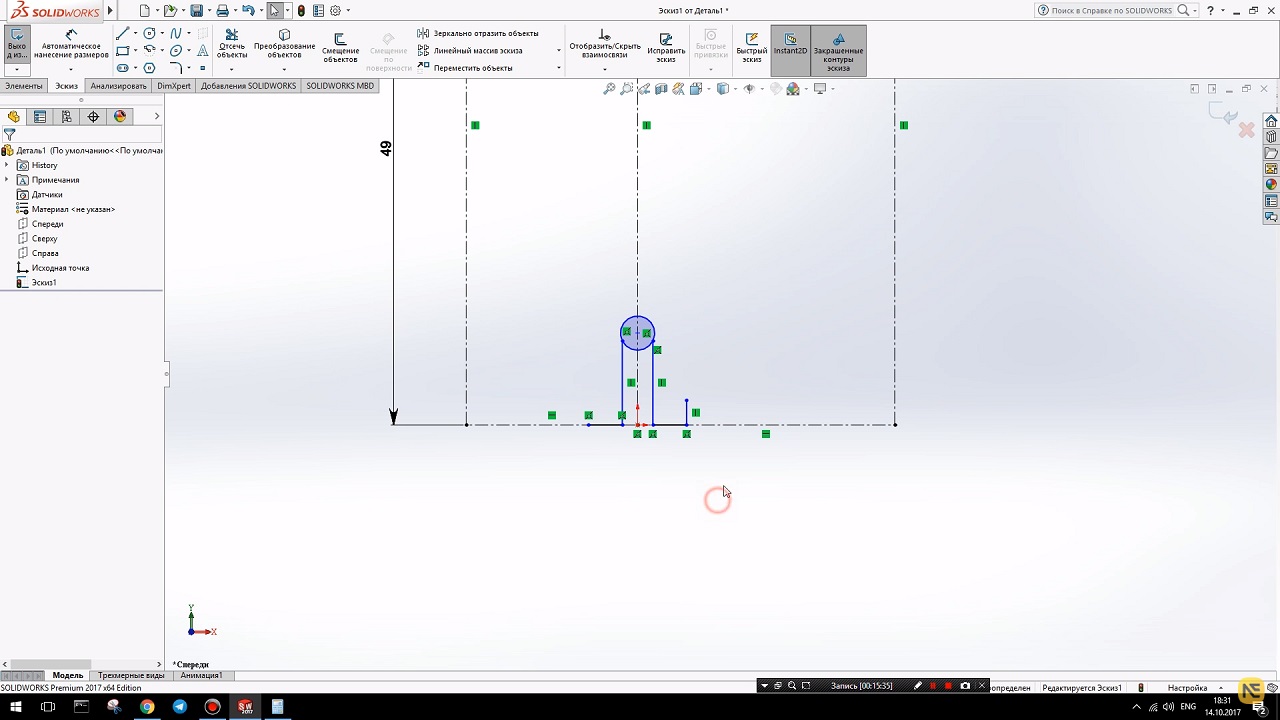Click Rapid Sketch (Быстрый эскиз) button
1280x720 pixels.
(751, 46)
